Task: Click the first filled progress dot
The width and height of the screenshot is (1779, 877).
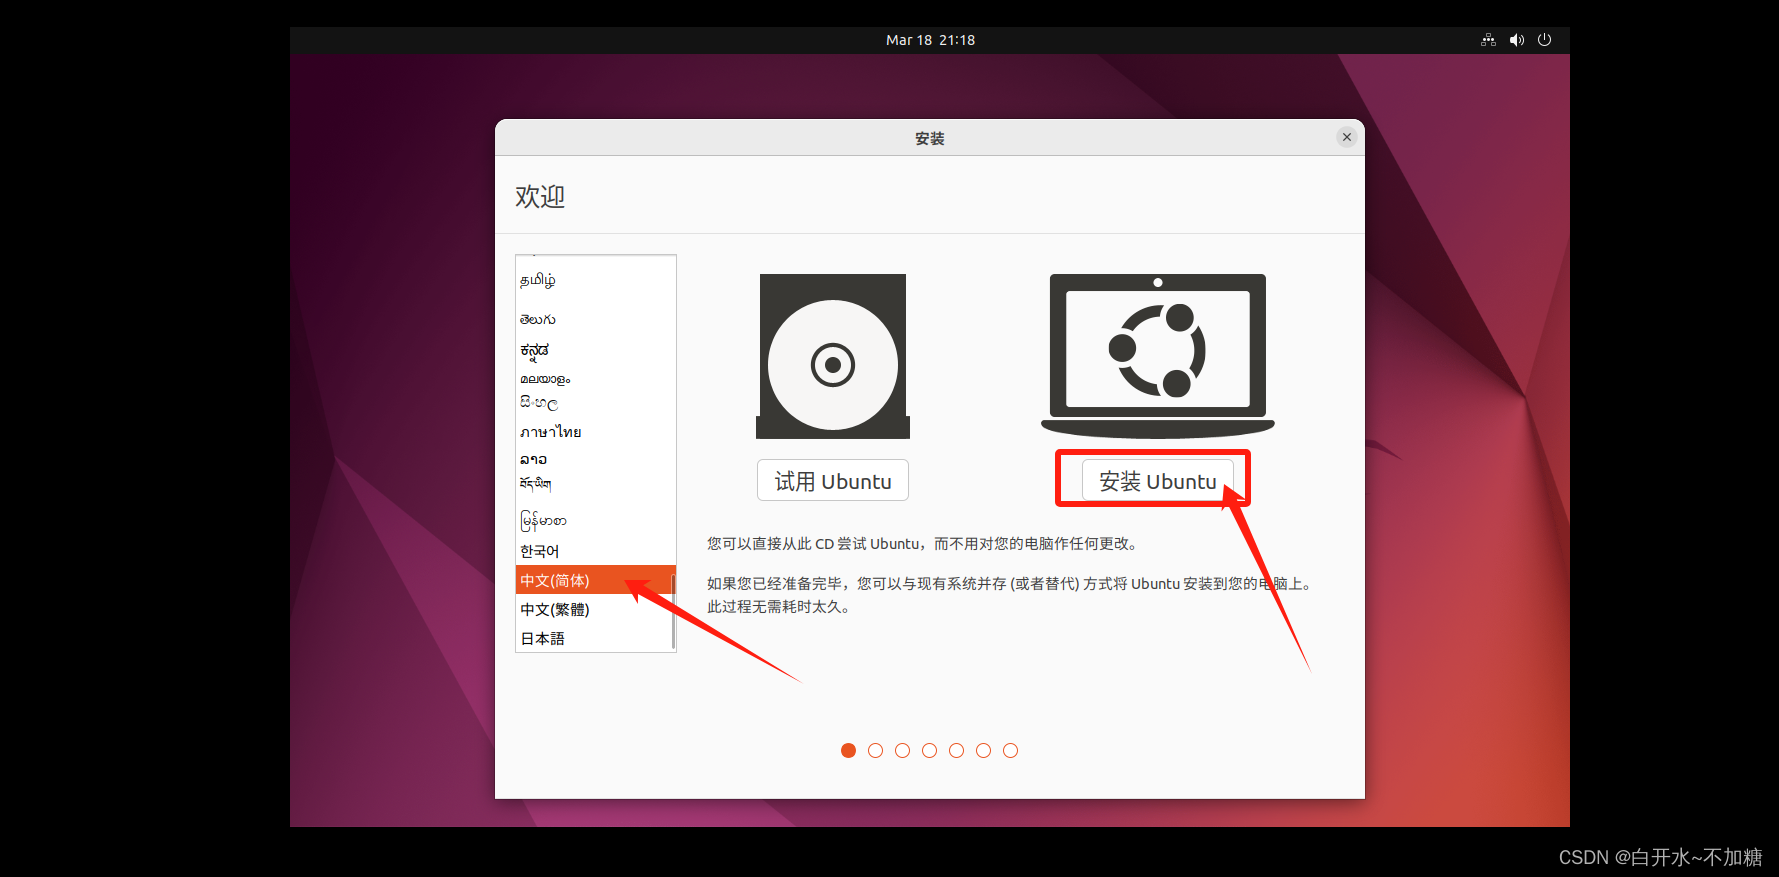Action: (x=848, y=750)
